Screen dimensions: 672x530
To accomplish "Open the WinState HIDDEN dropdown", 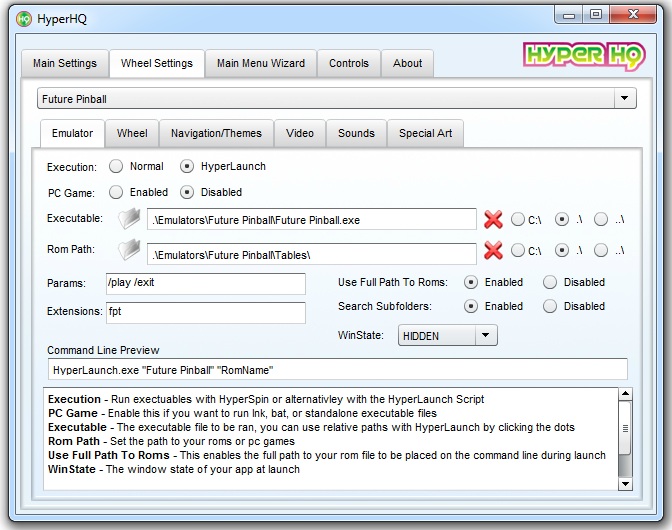I will click(447, 335).
